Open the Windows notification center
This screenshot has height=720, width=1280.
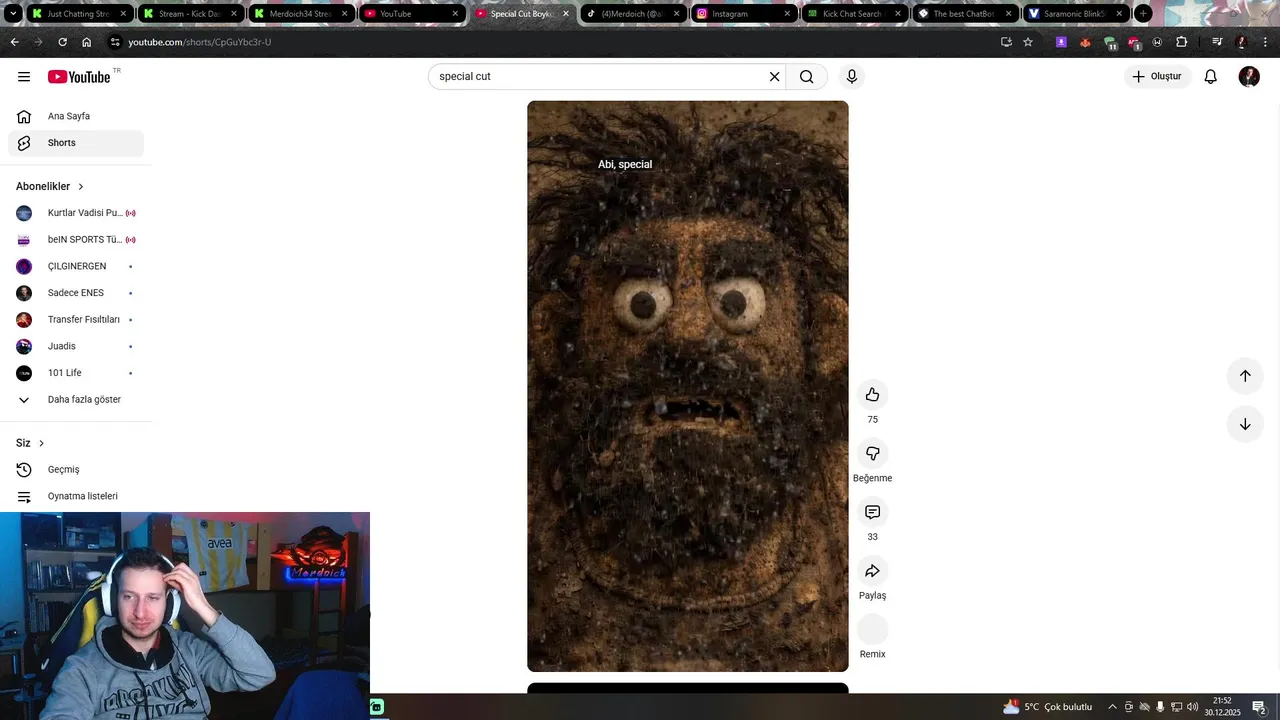[x=1260, y=707]
